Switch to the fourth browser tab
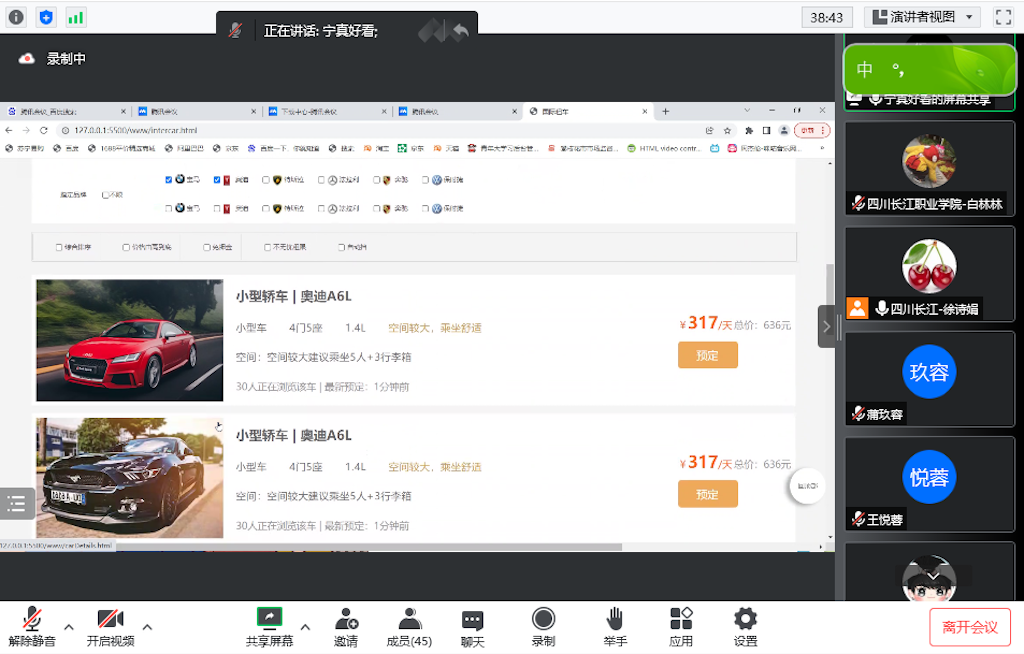The width and height of the screenshot is (1024, 654). coord(457,111)
